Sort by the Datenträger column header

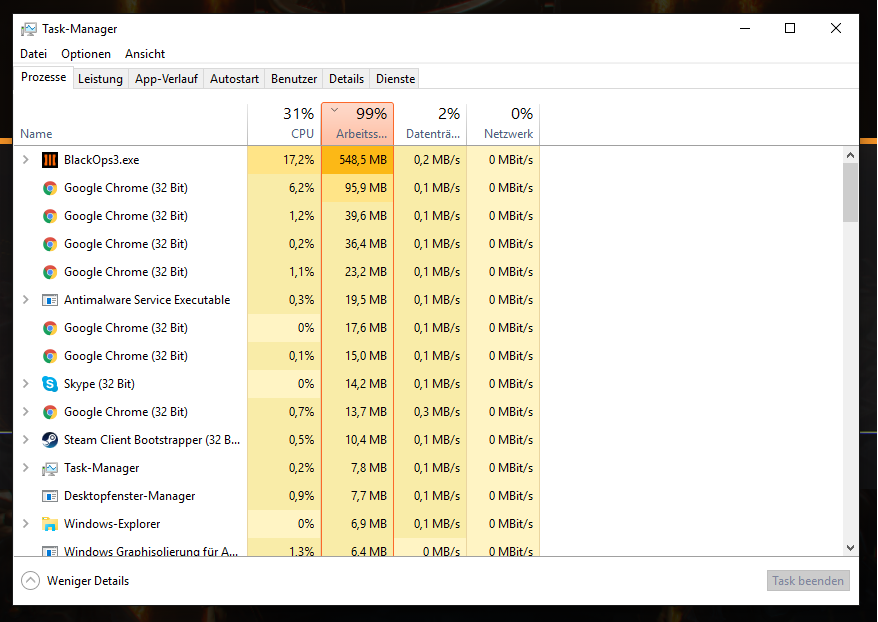click(x=430, y=124)
